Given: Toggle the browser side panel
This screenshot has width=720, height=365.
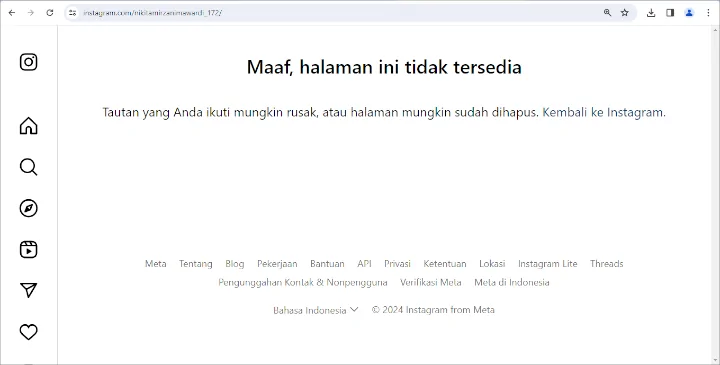Looking at the screenshot, I should pos(670,13).
